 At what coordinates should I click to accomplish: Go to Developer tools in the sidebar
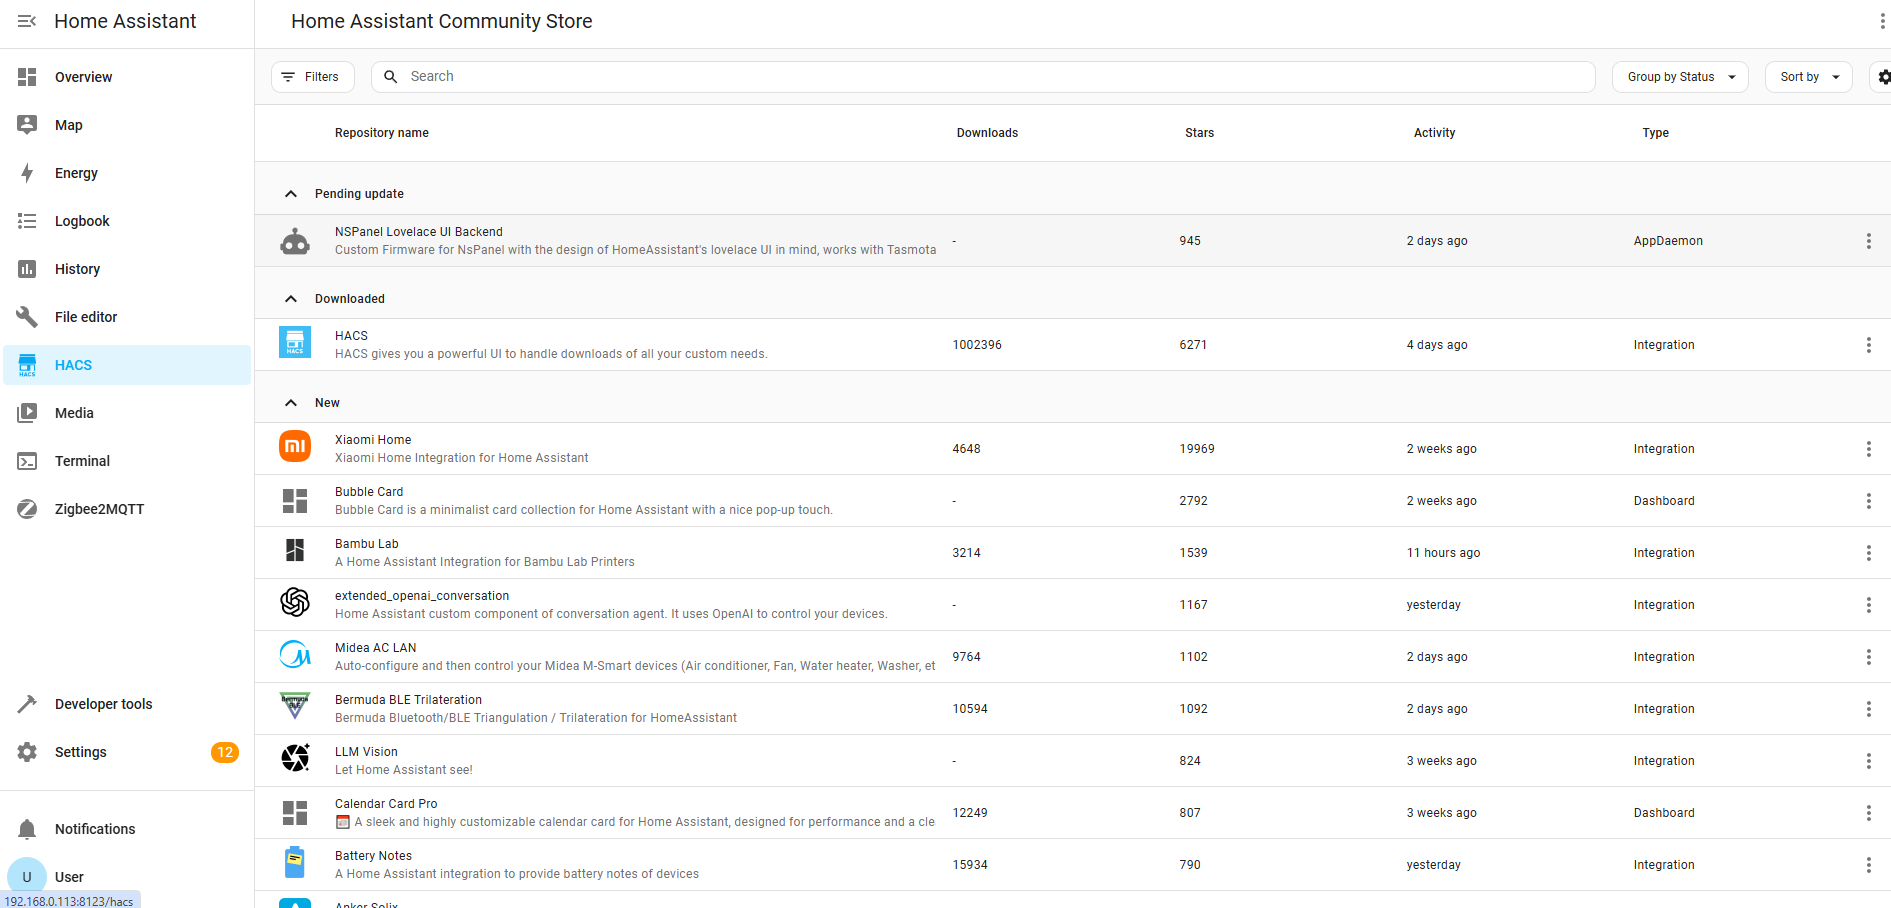click(x=127, y=704)
